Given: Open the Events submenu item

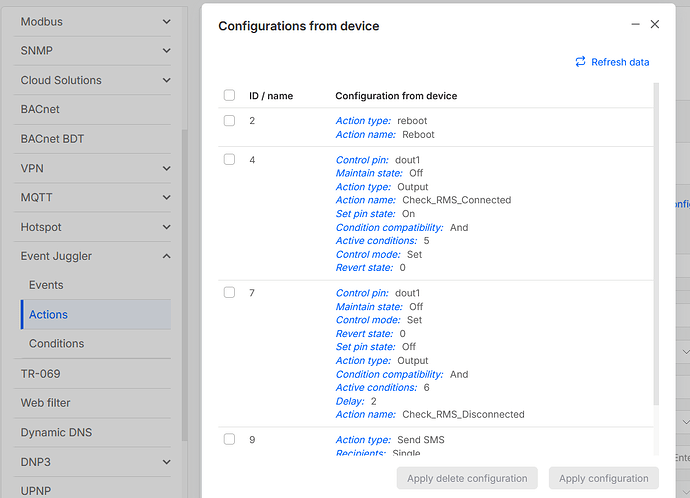Looking at the screenshot, I should coord(46,285).
